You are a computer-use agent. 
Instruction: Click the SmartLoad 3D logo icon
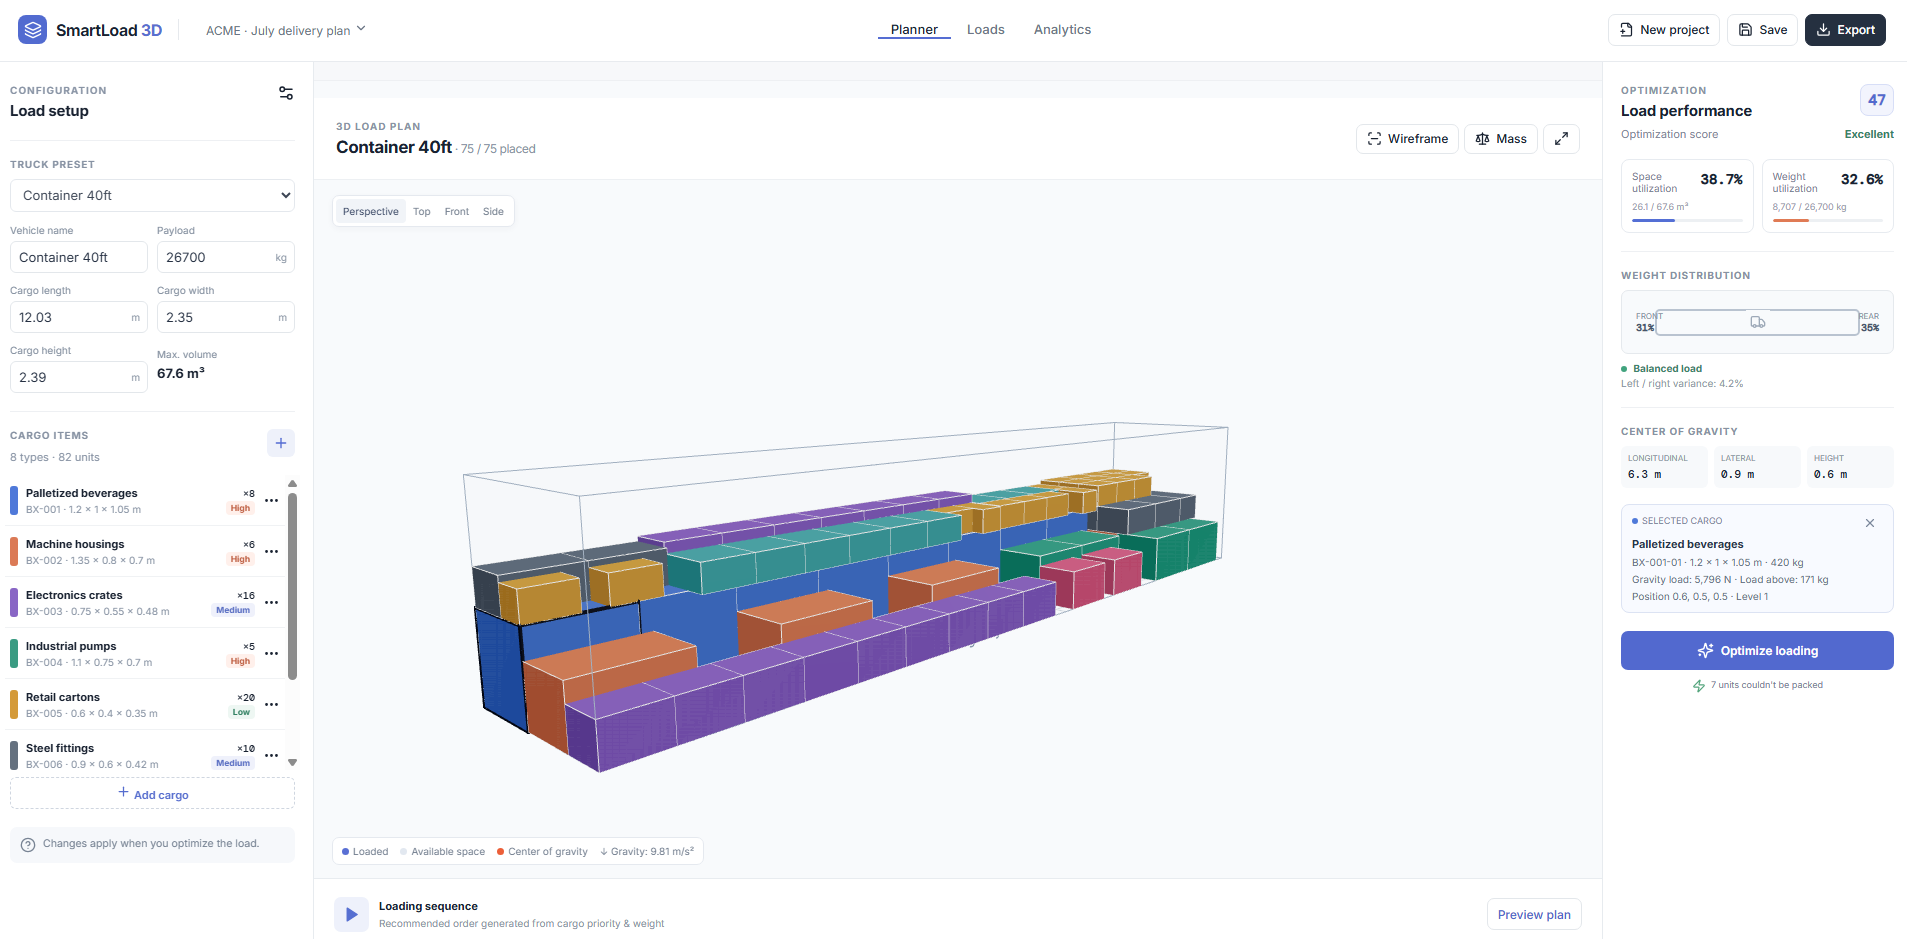click(x=33, y=30)
